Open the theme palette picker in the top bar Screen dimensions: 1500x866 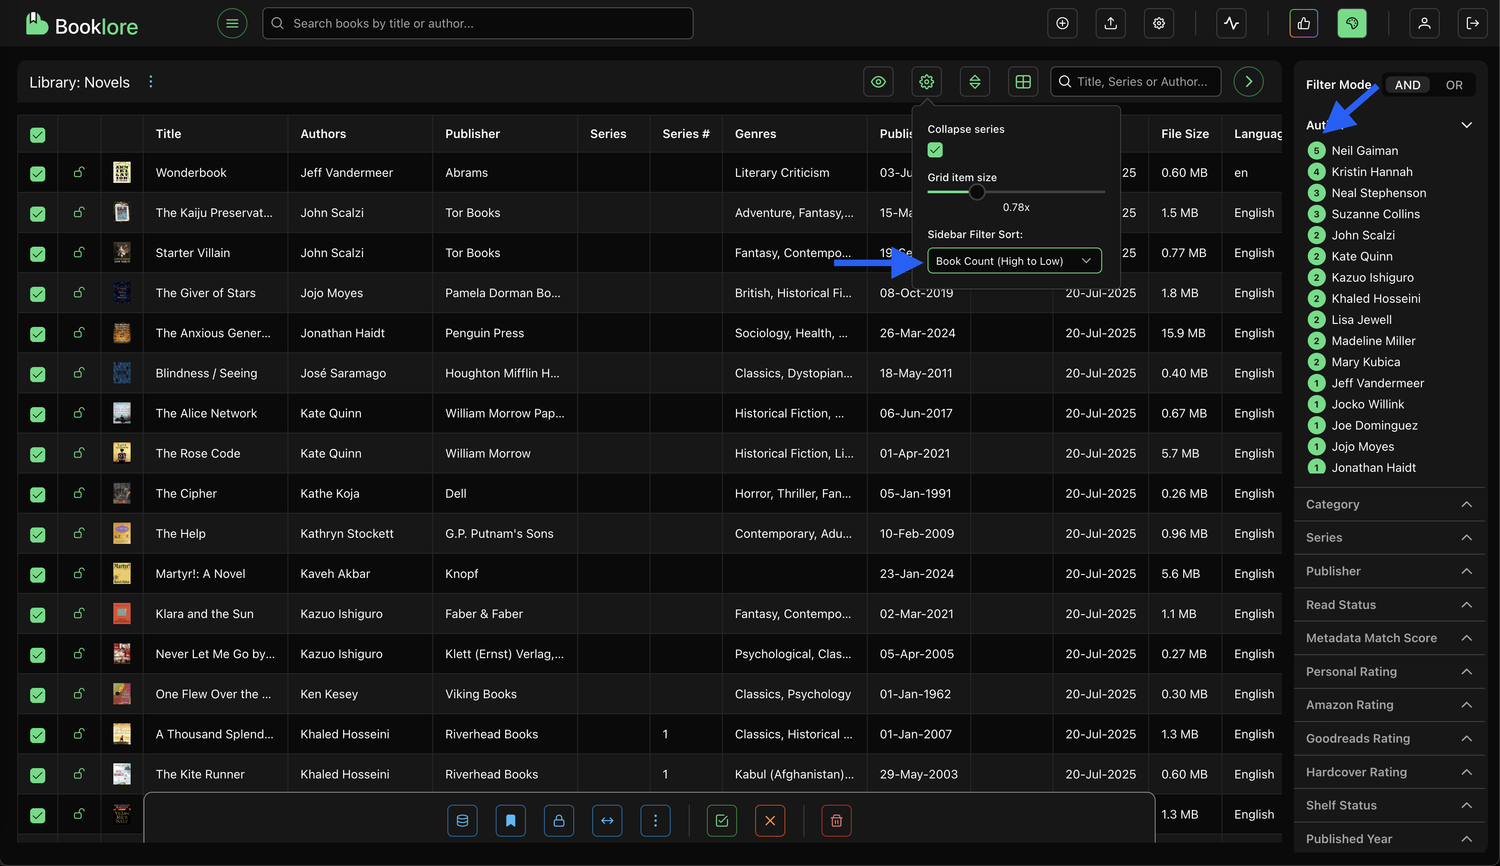click(1352, 23)
